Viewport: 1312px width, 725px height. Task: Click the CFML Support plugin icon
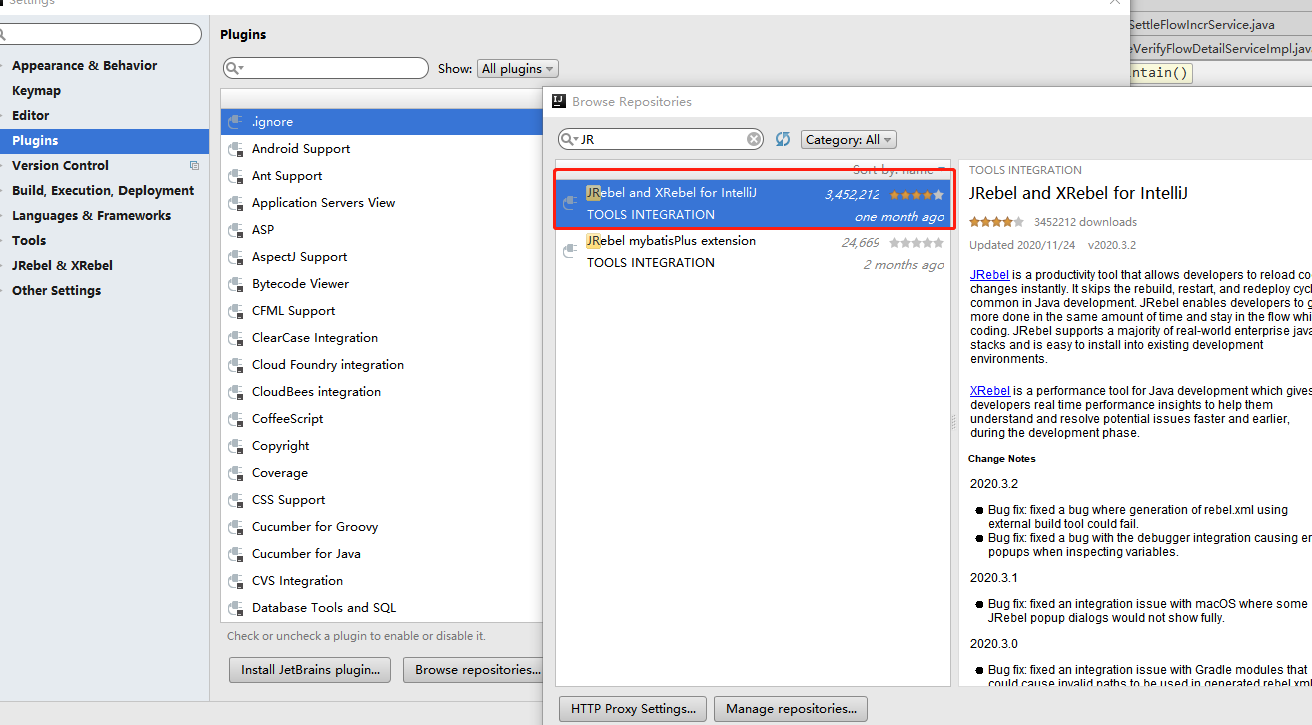[x=236, y=311]
